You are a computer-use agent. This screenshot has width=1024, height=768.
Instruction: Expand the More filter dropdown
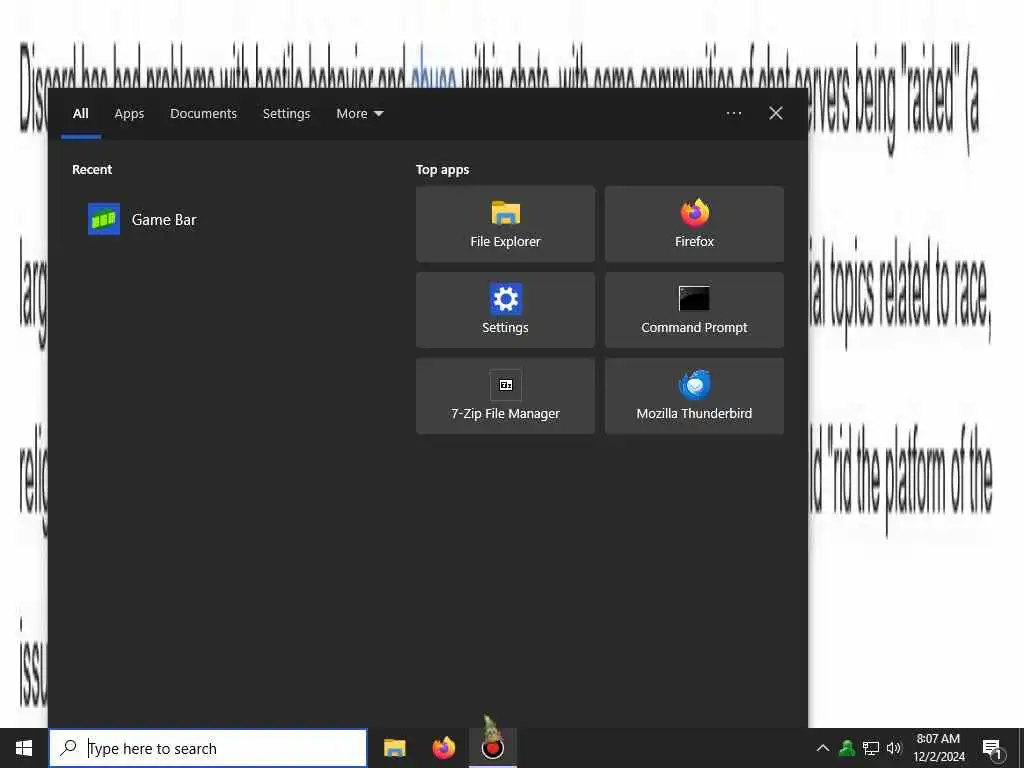[359, 114]
